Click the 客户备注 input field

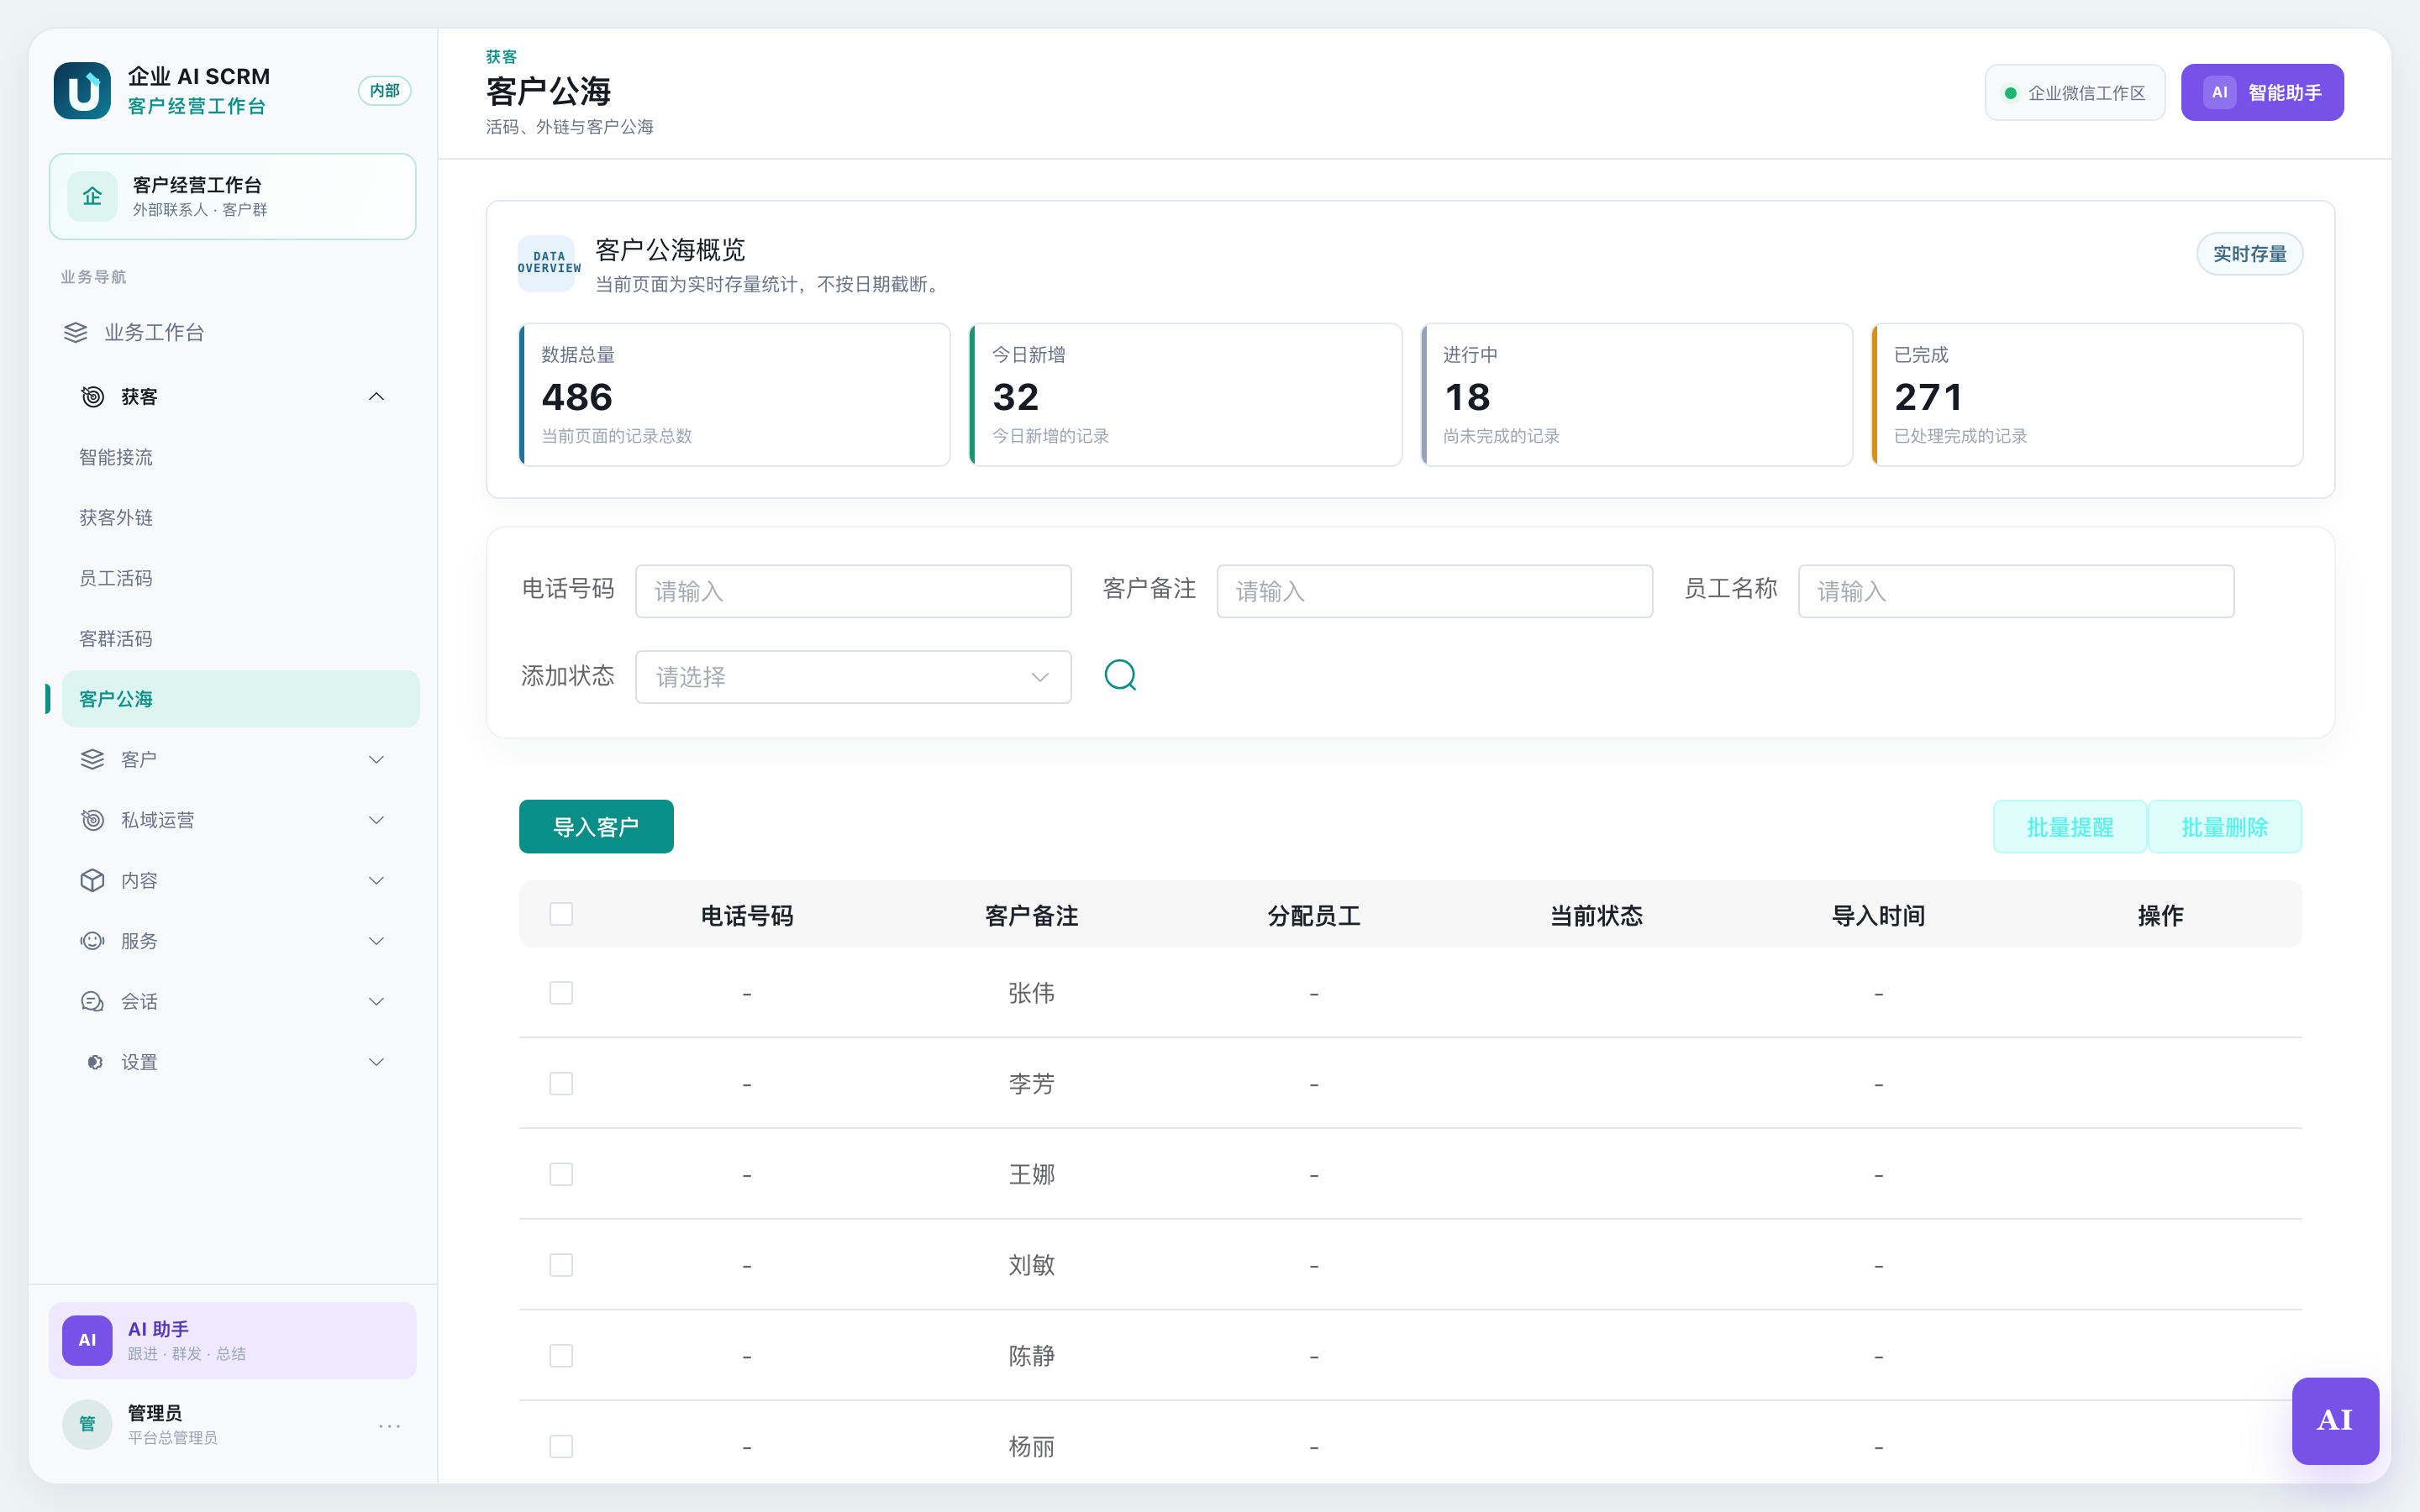(x=1434, y=591)
